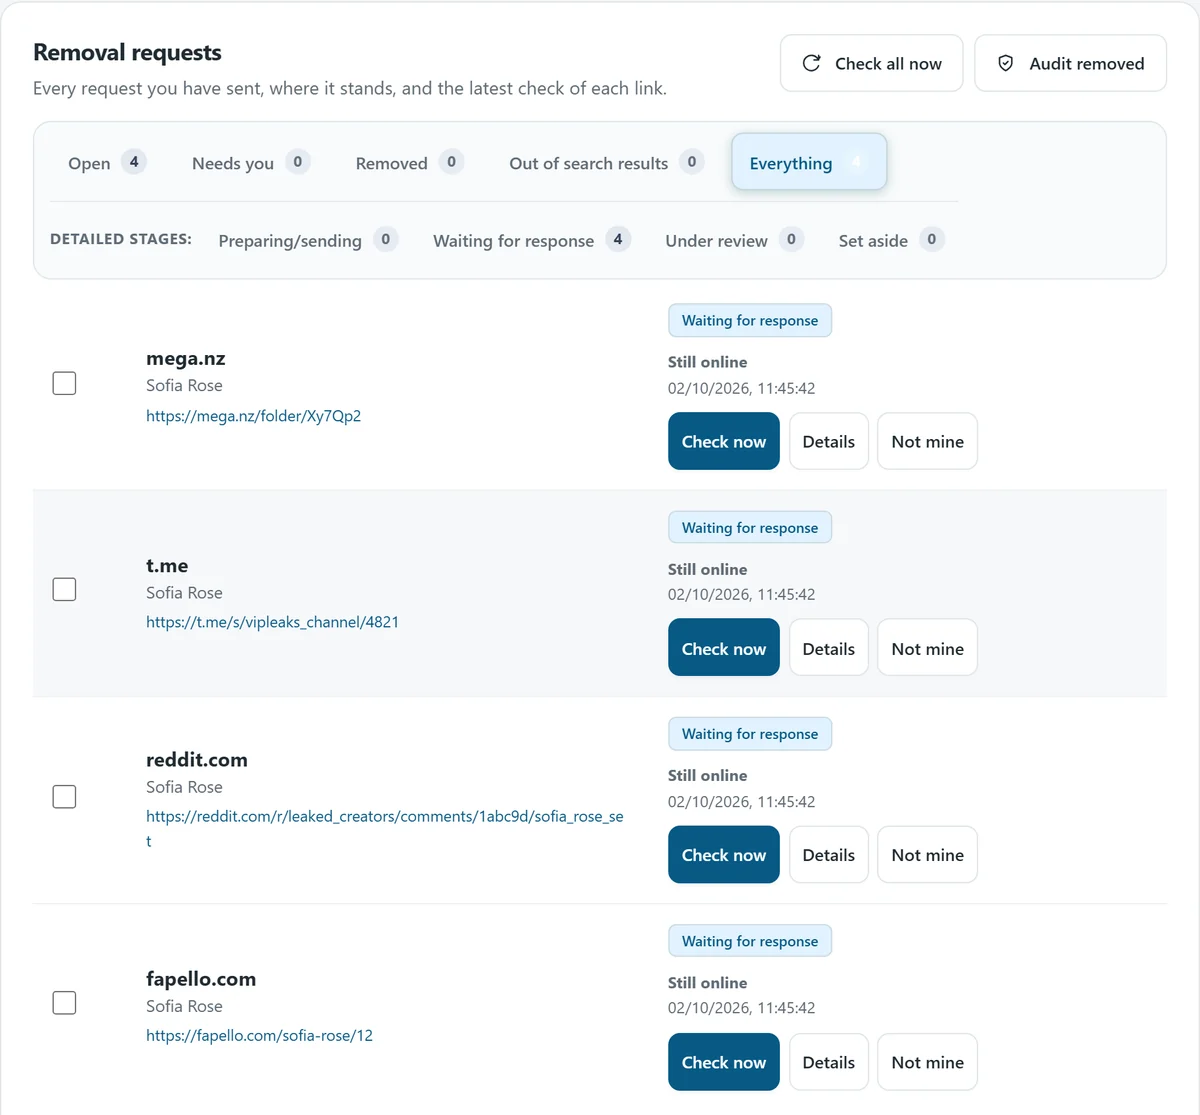Open Details for mega.nz
Viewport: 1200px width, 1115px height.
tap(829, 441)
